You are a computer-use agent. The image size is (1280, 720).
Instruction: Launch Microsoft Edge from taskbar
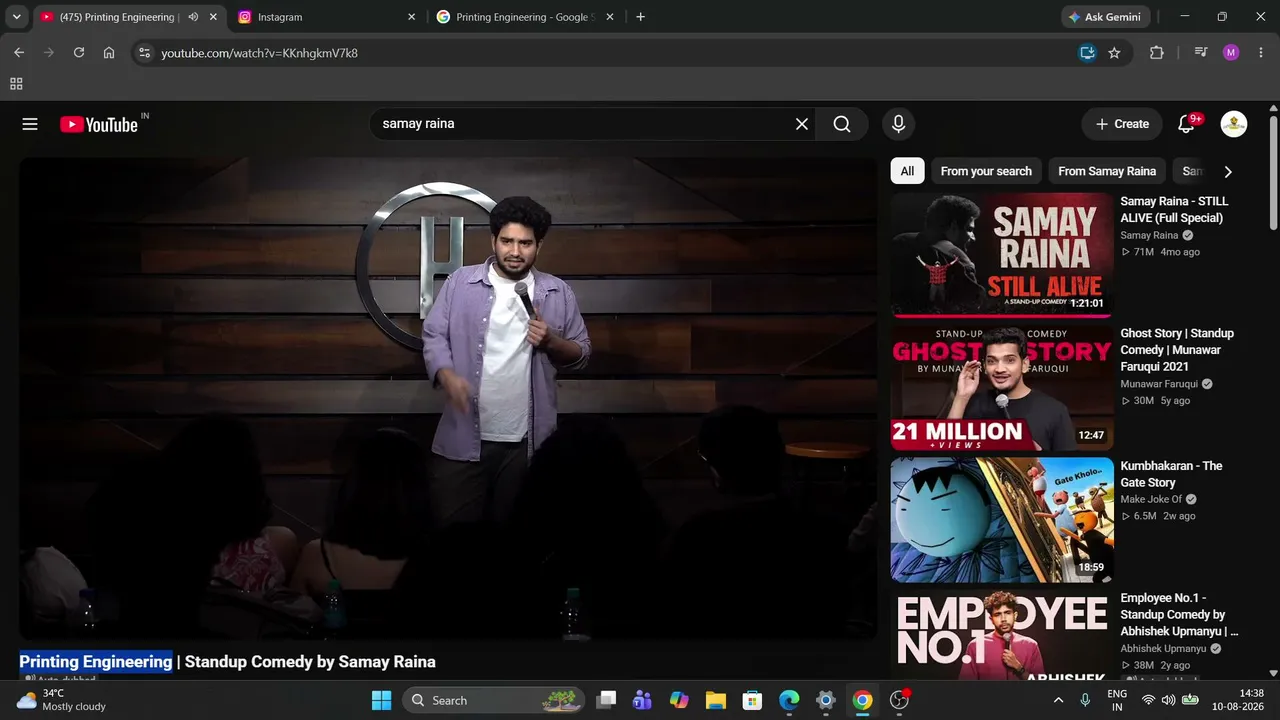coord(789,700)
